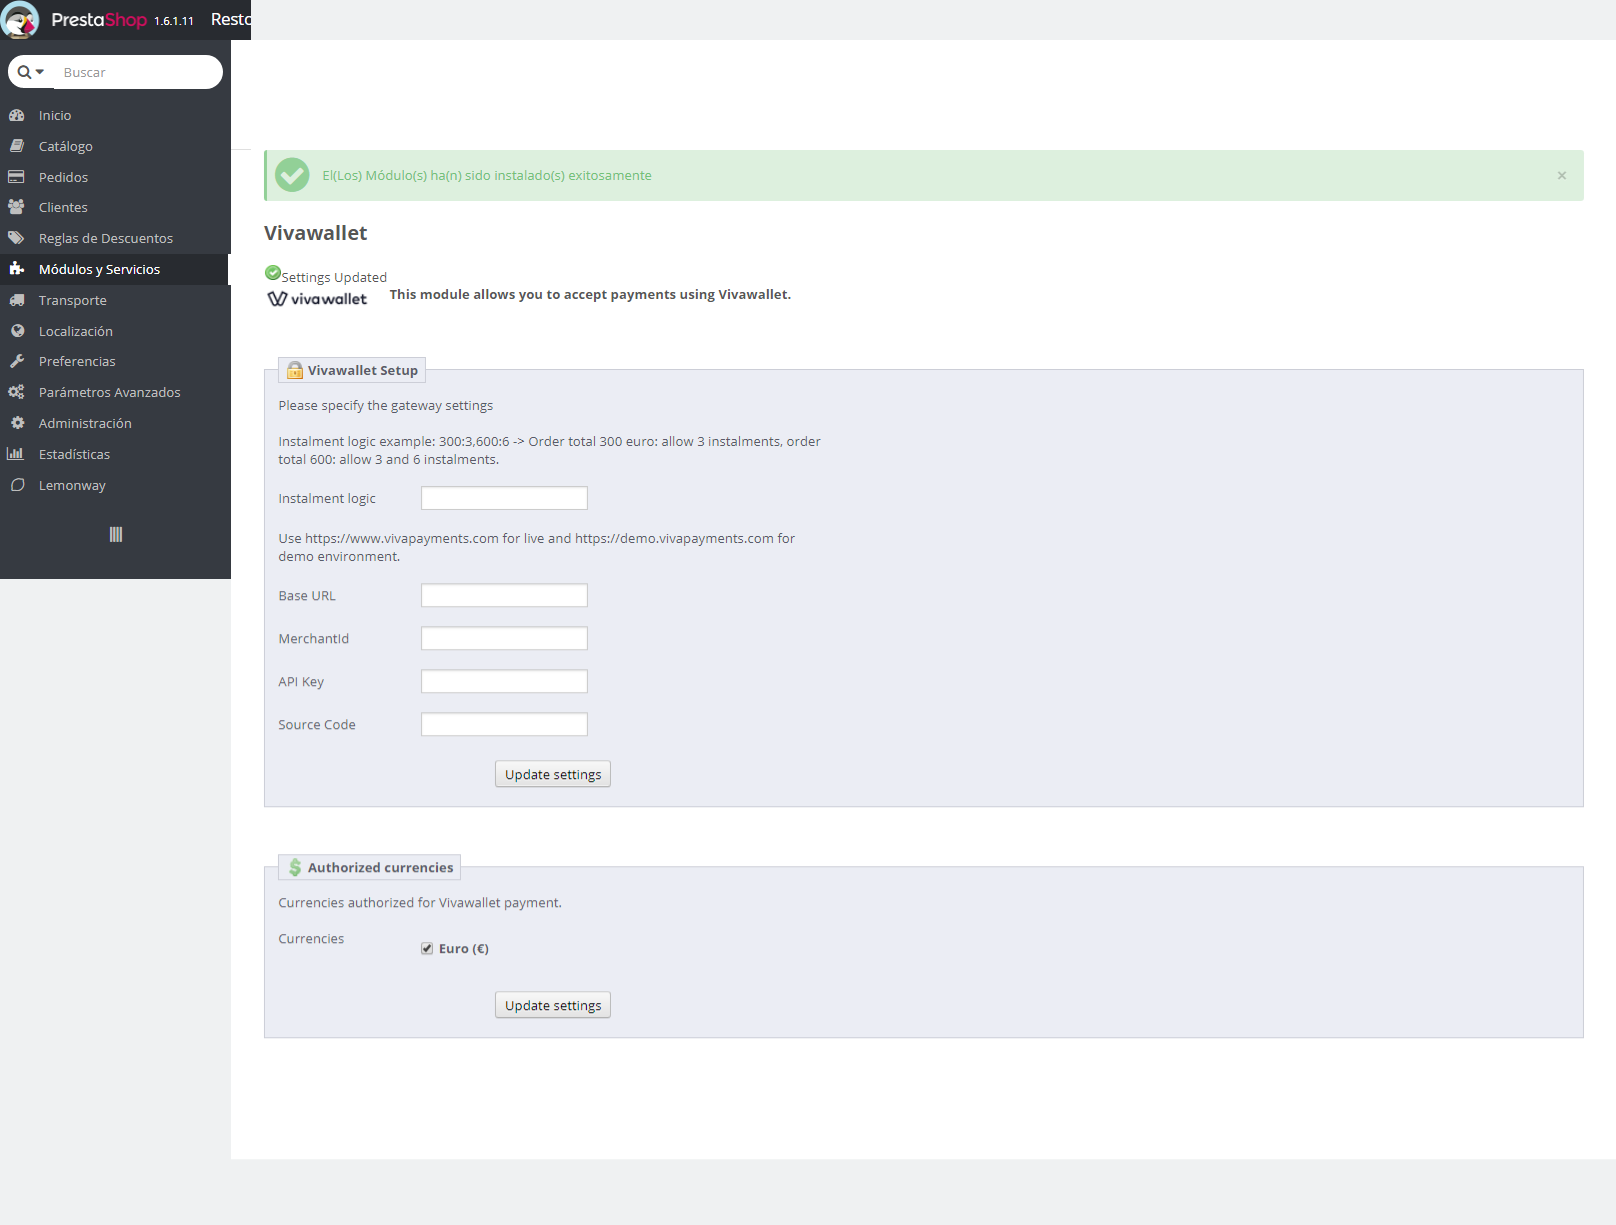Image resolution: width=1616 pixels, height=1225 pixels.
Task: Open Pedidos menu item
Action: tap(115, 177)
